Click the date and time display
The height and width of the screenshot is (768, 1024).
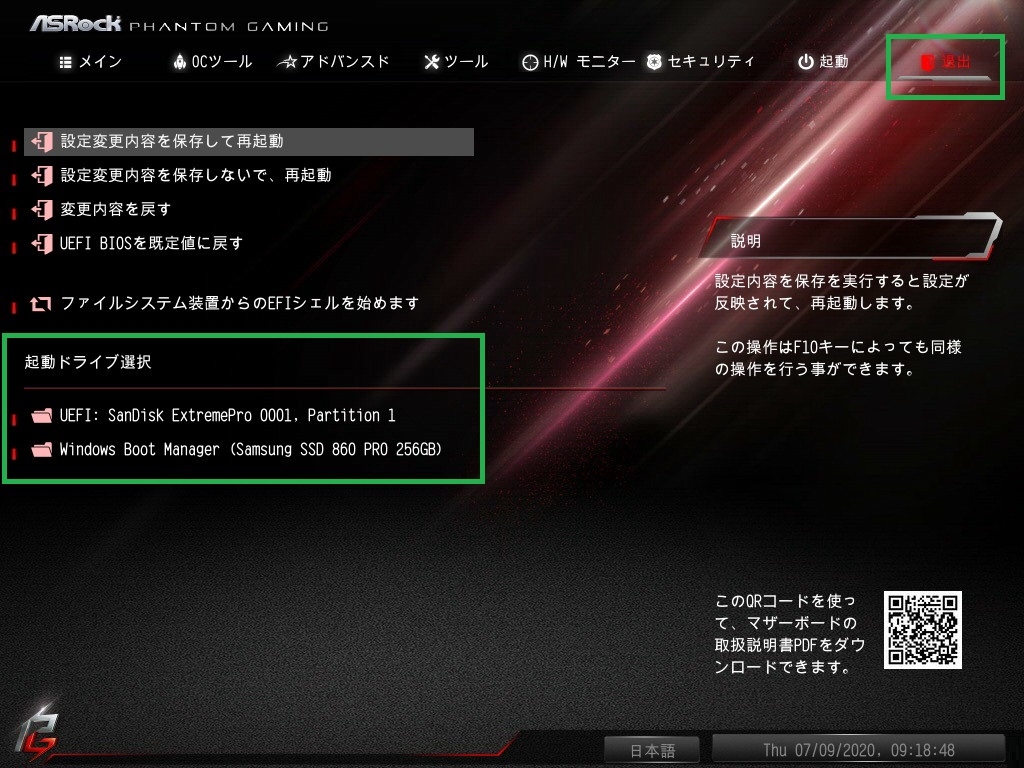858,750
